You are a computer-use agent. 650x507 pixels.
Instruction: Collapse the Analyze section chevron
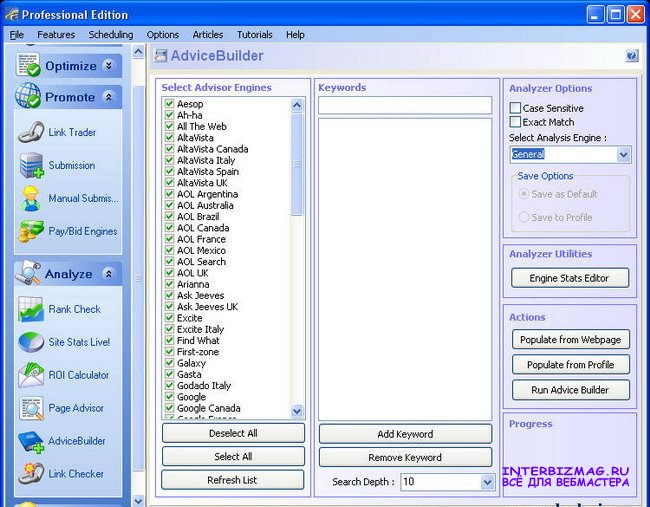(108, 274)
